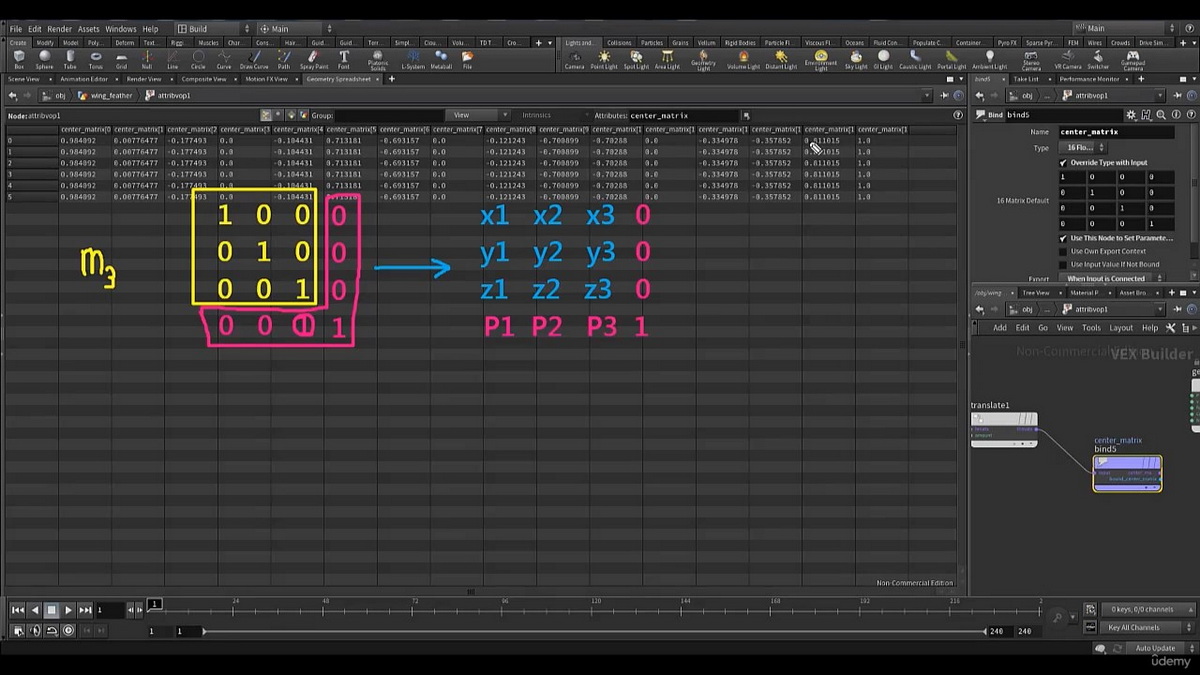The height and width of the screenshot is (675, 1200).
Task: Open Add menu in network editor
Action: coord(999,328)
